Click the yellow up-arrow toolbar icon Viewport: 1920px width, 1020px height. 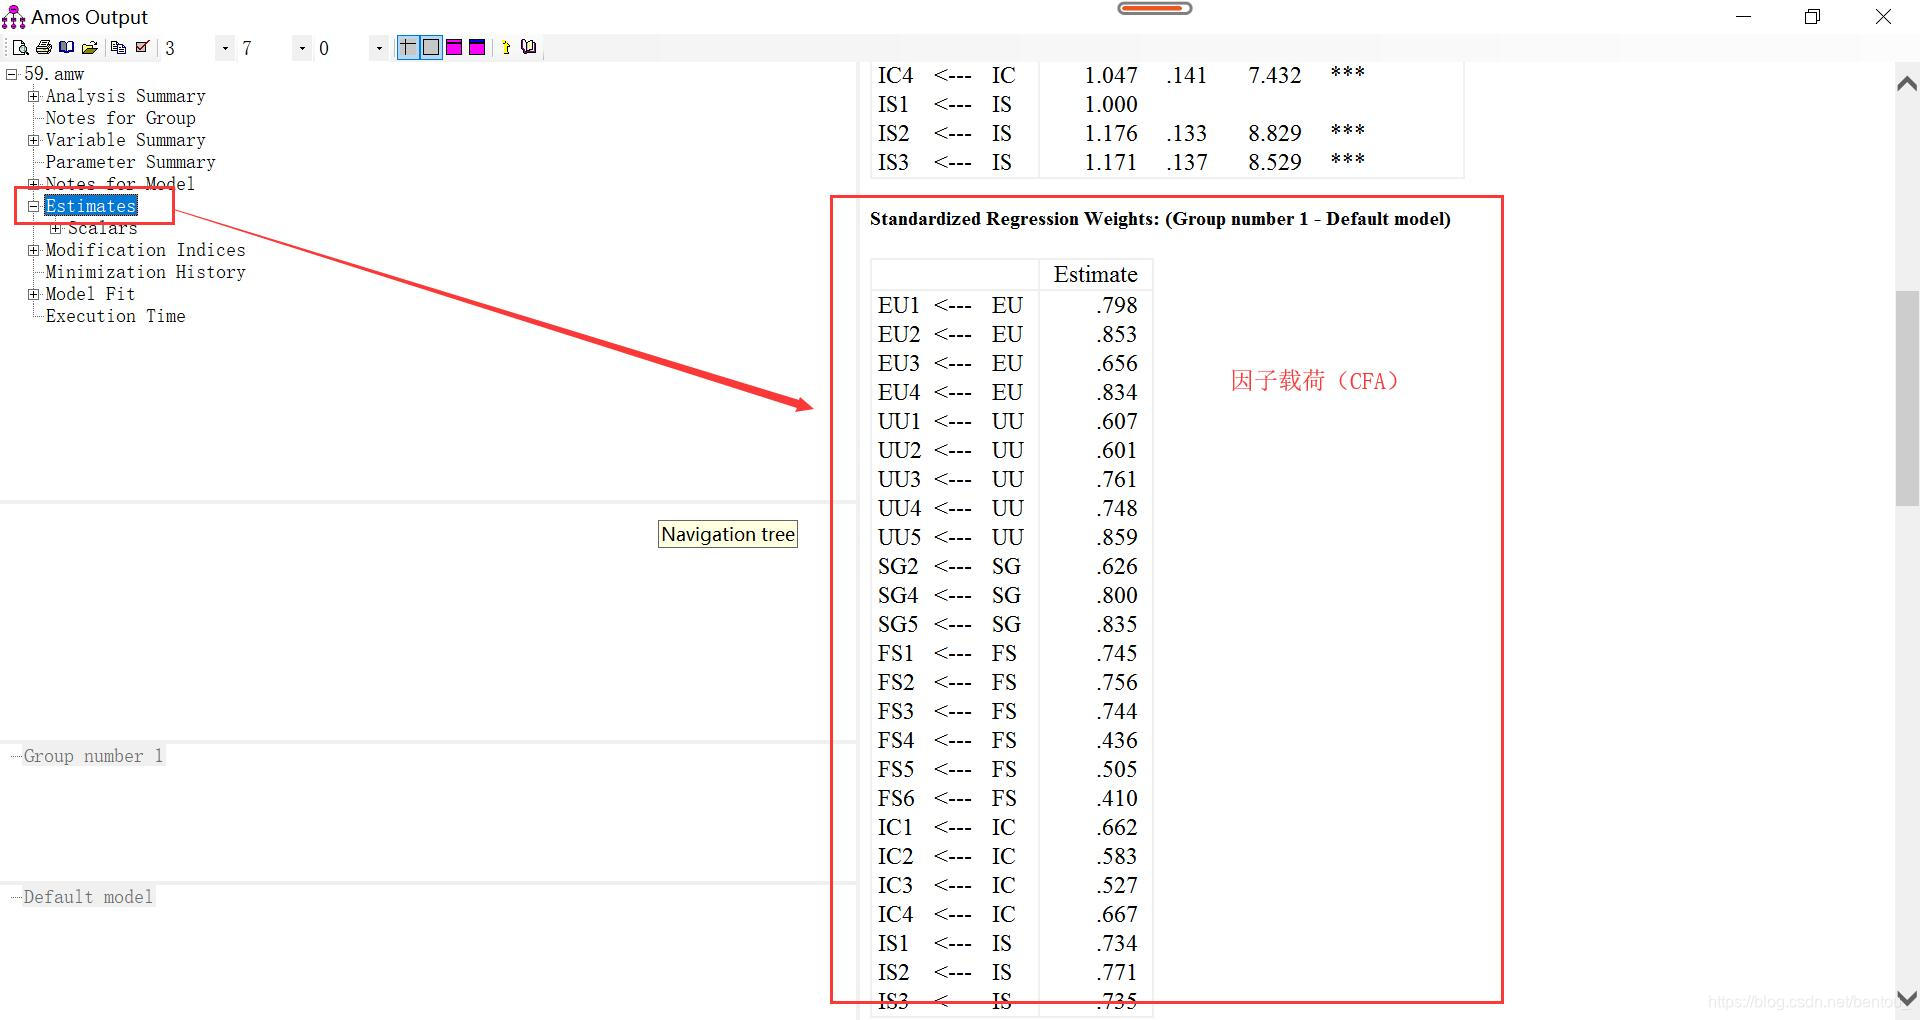point(506,47)
